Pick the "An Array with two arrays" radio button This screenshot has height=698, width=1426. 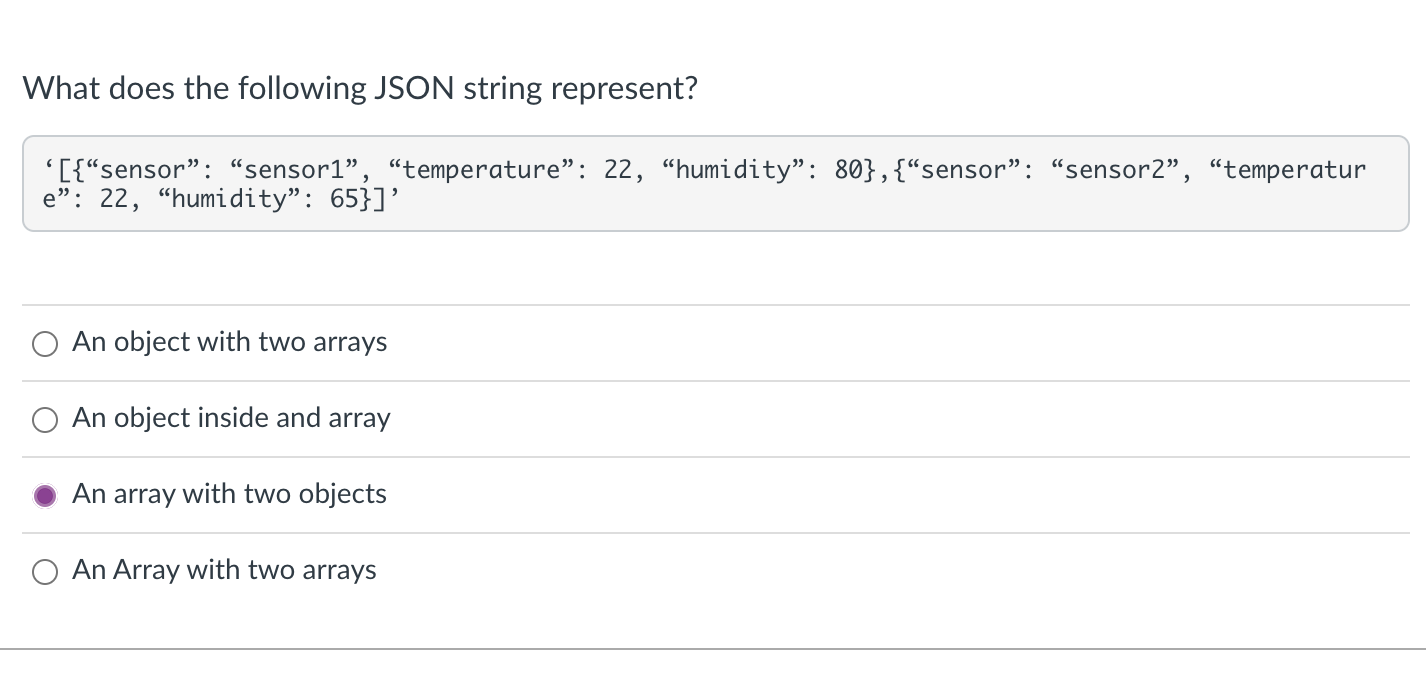pos(45,571)
